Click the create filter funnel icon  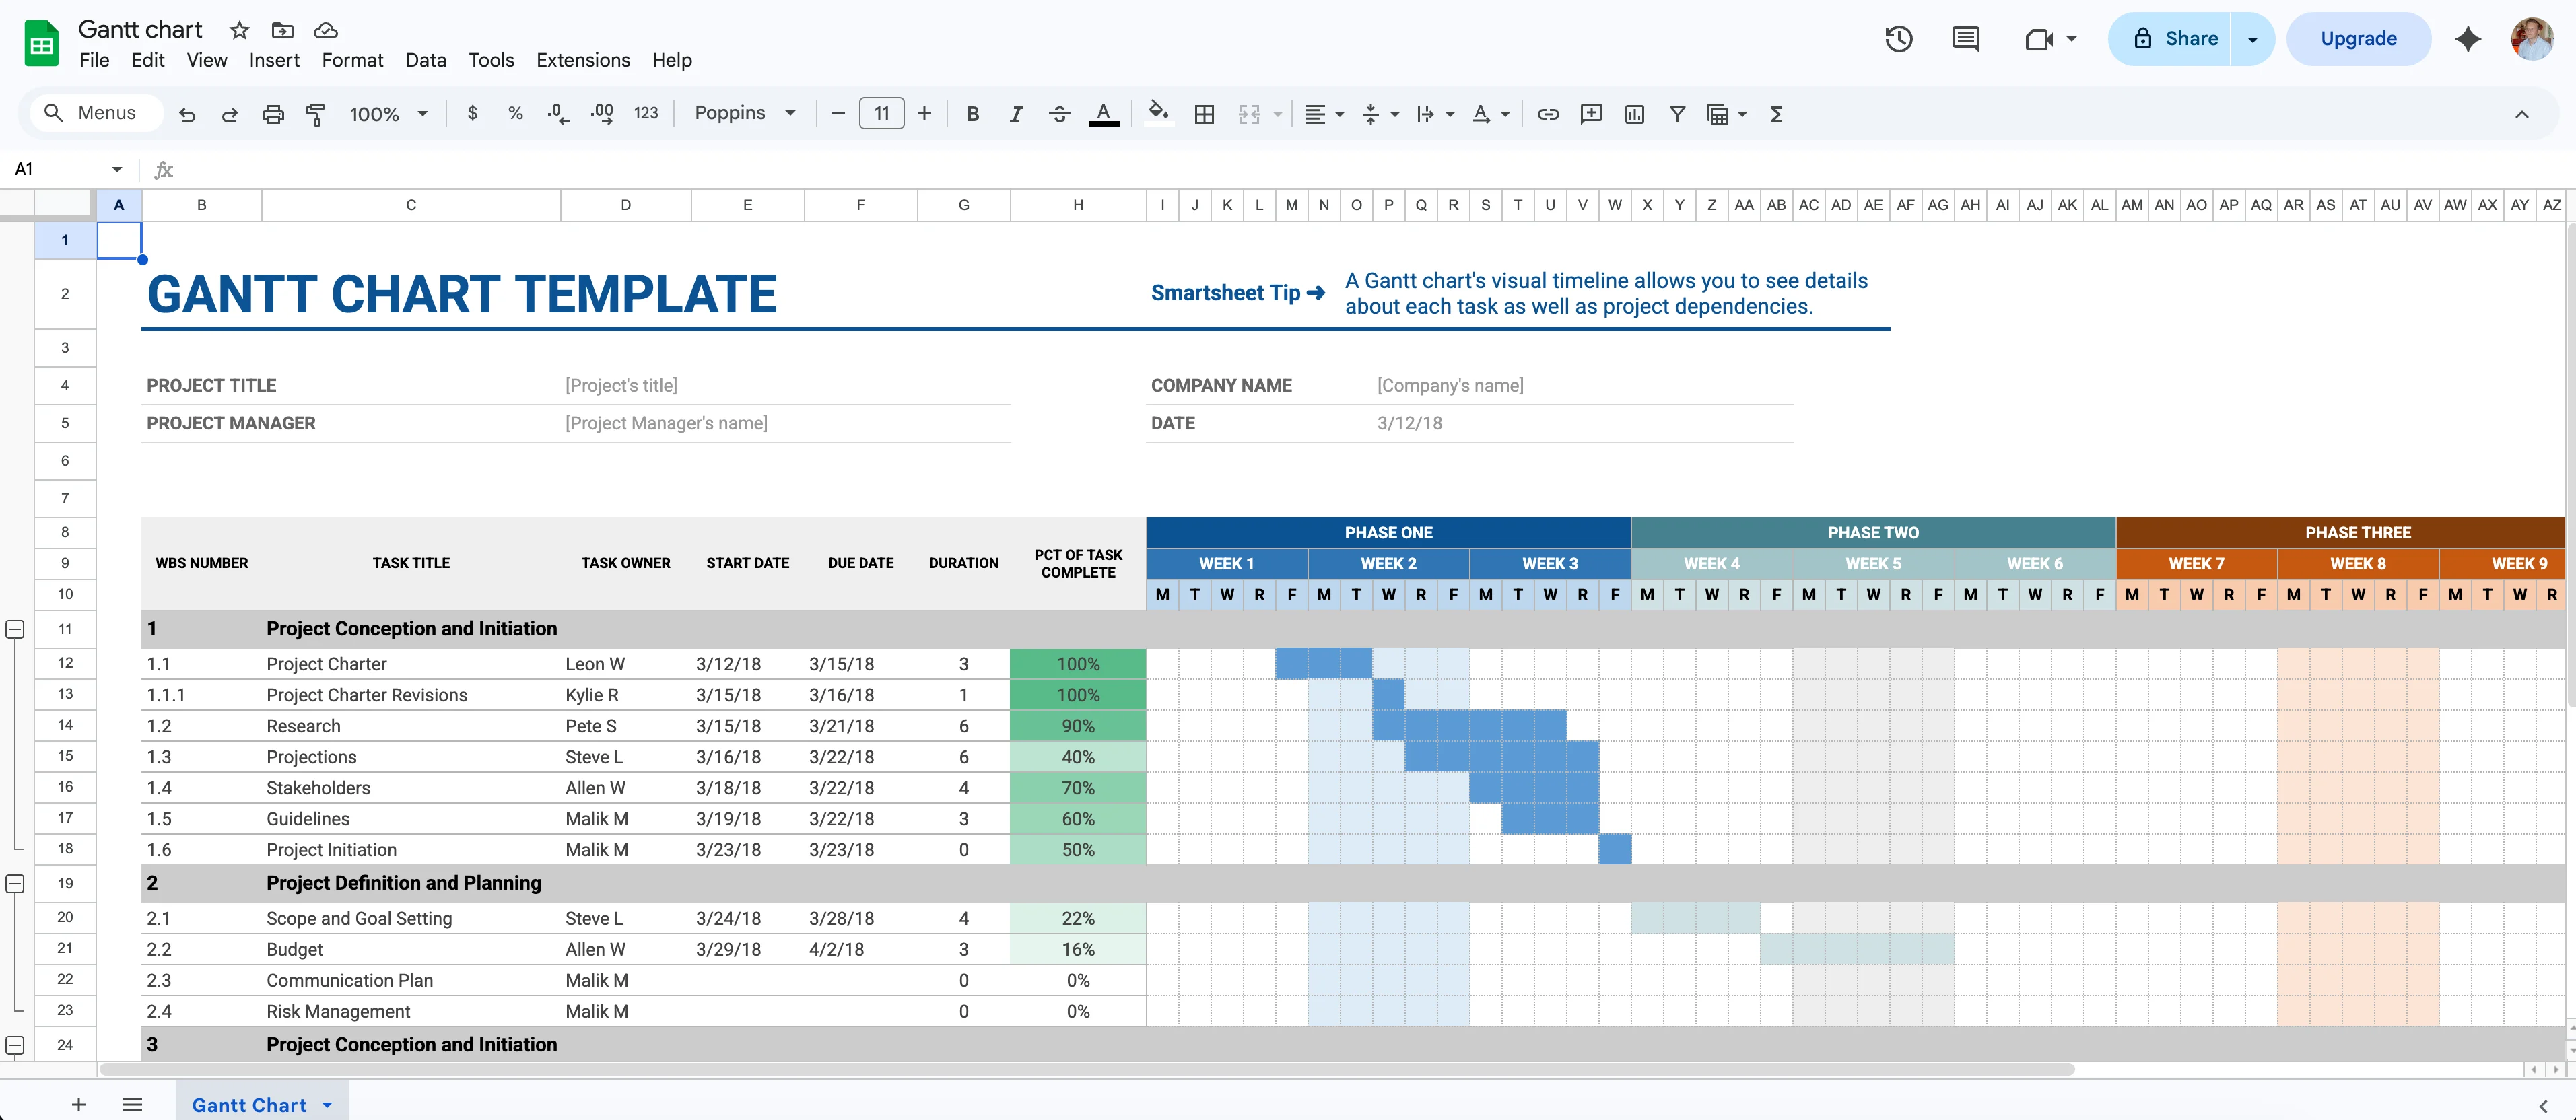pyautogui.click(x=1677, y=114)
